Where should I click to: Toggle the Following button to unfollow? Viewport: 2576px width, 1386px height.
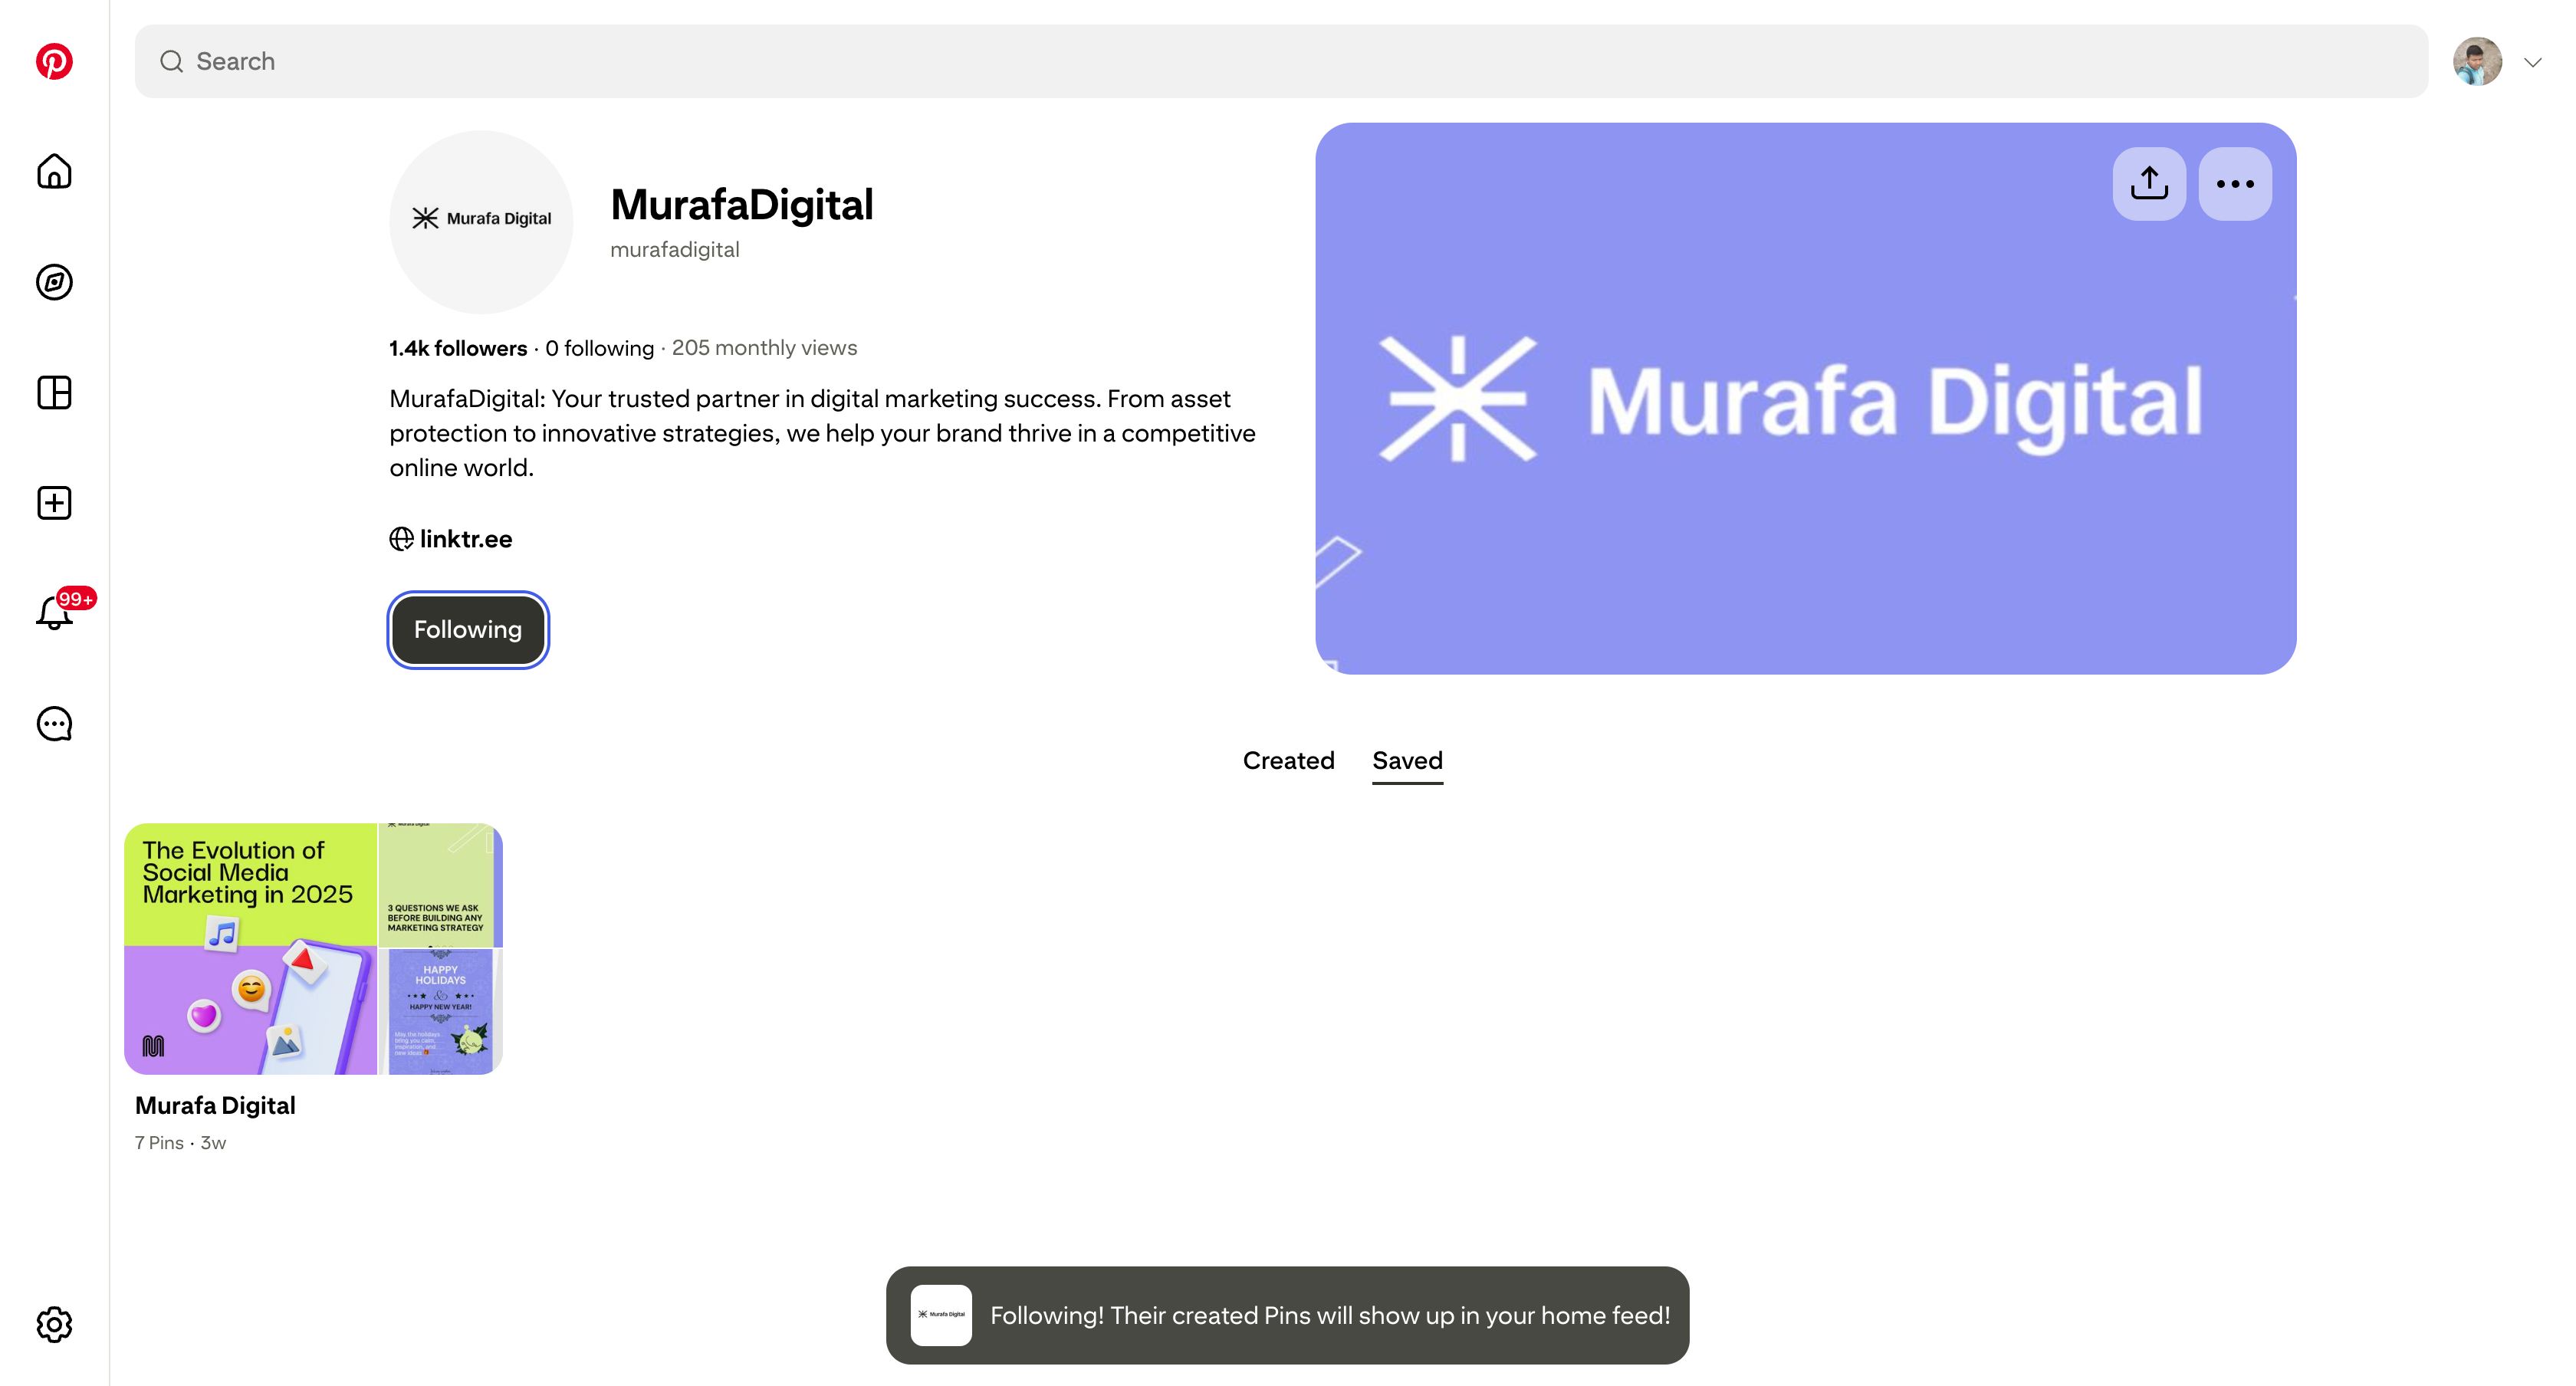(467, 629)
